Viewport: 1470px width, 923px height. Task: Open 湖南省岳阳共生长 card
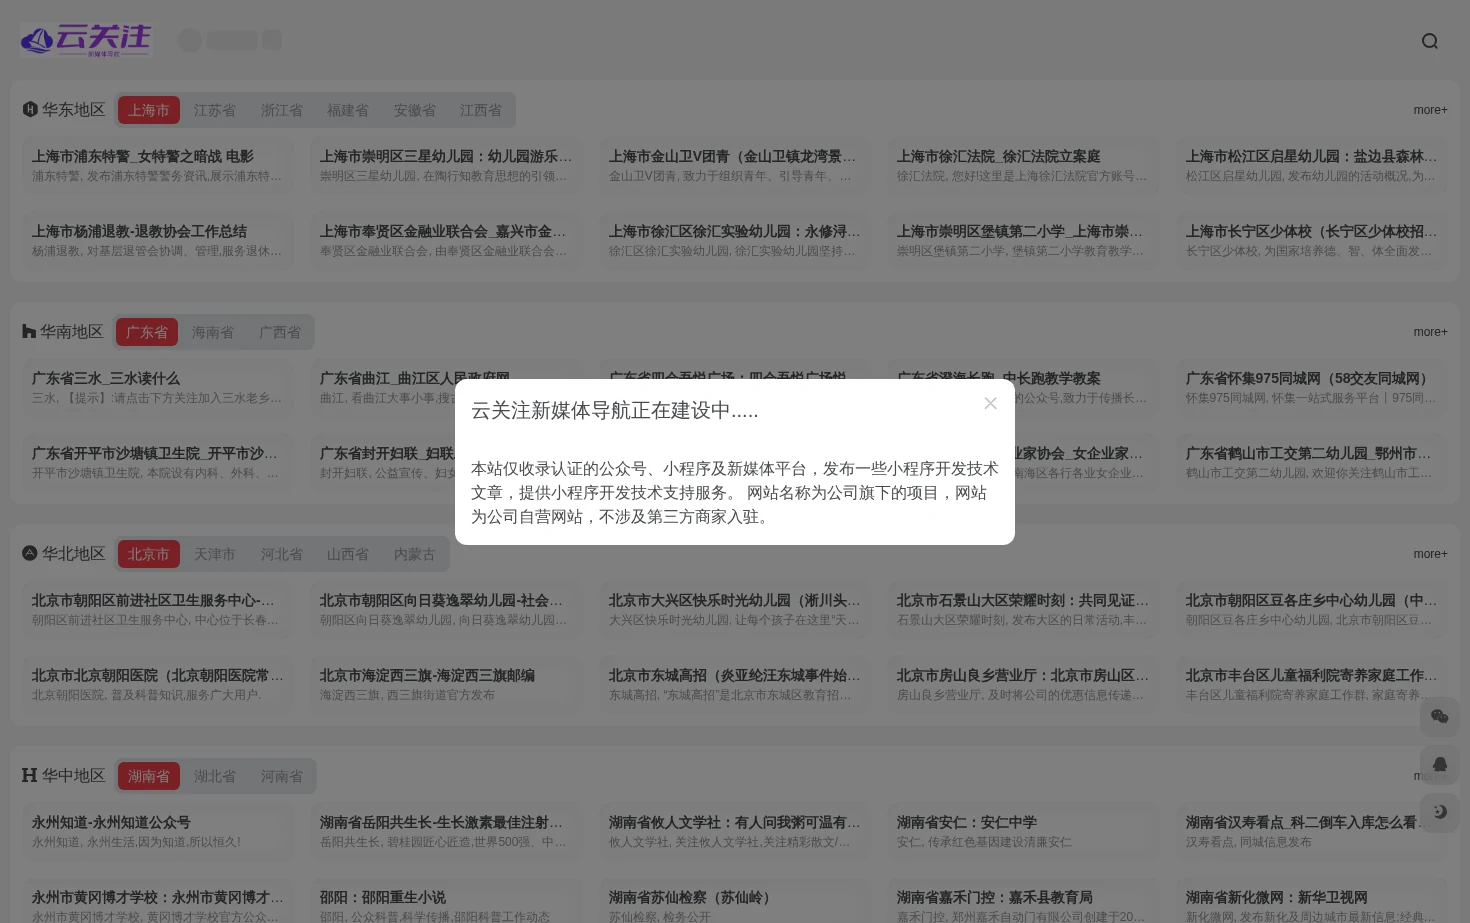(446, 832)
